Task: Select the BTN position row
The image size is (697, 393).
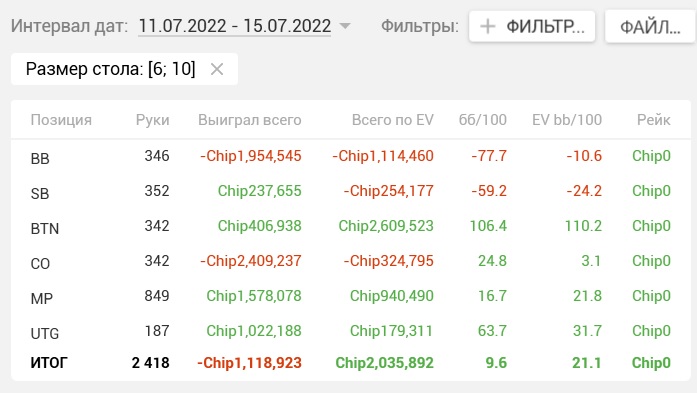Action: pyautogui.click(x=351, y=227)
